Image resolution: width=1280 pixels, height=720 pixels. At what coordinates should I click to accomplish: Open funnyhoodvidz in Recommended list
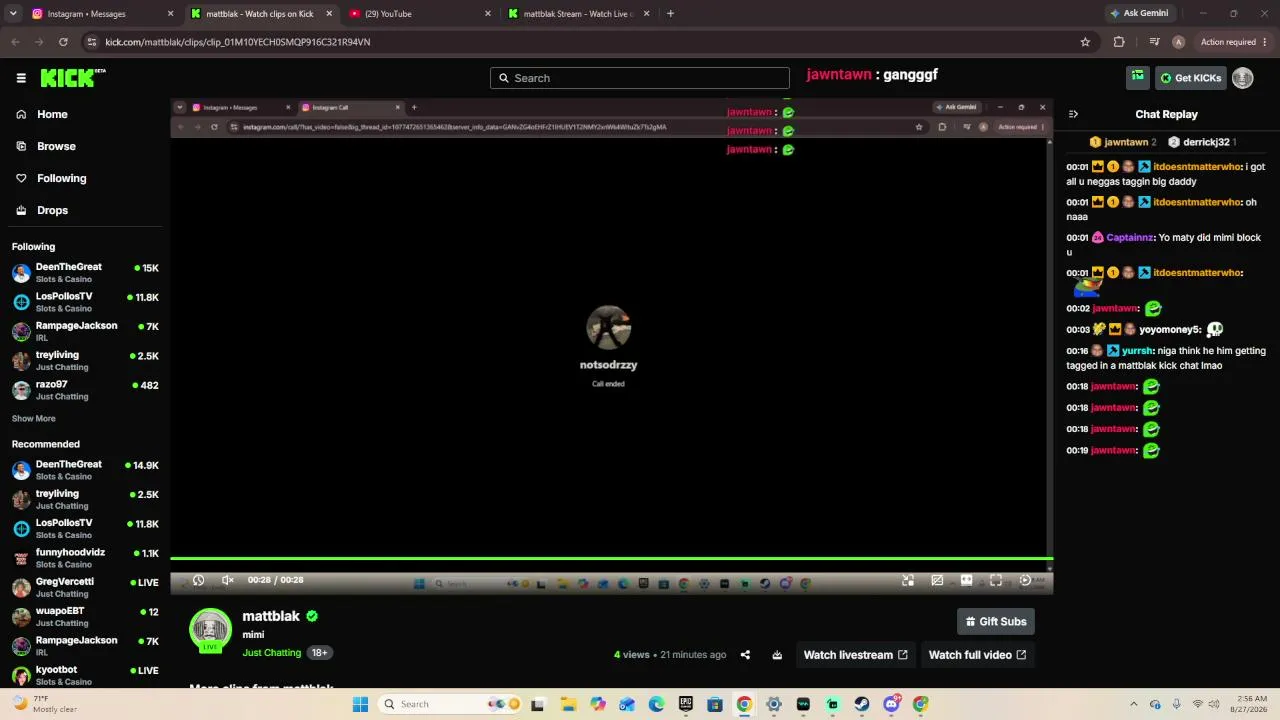pyautogui.click(x=85, y=558)
